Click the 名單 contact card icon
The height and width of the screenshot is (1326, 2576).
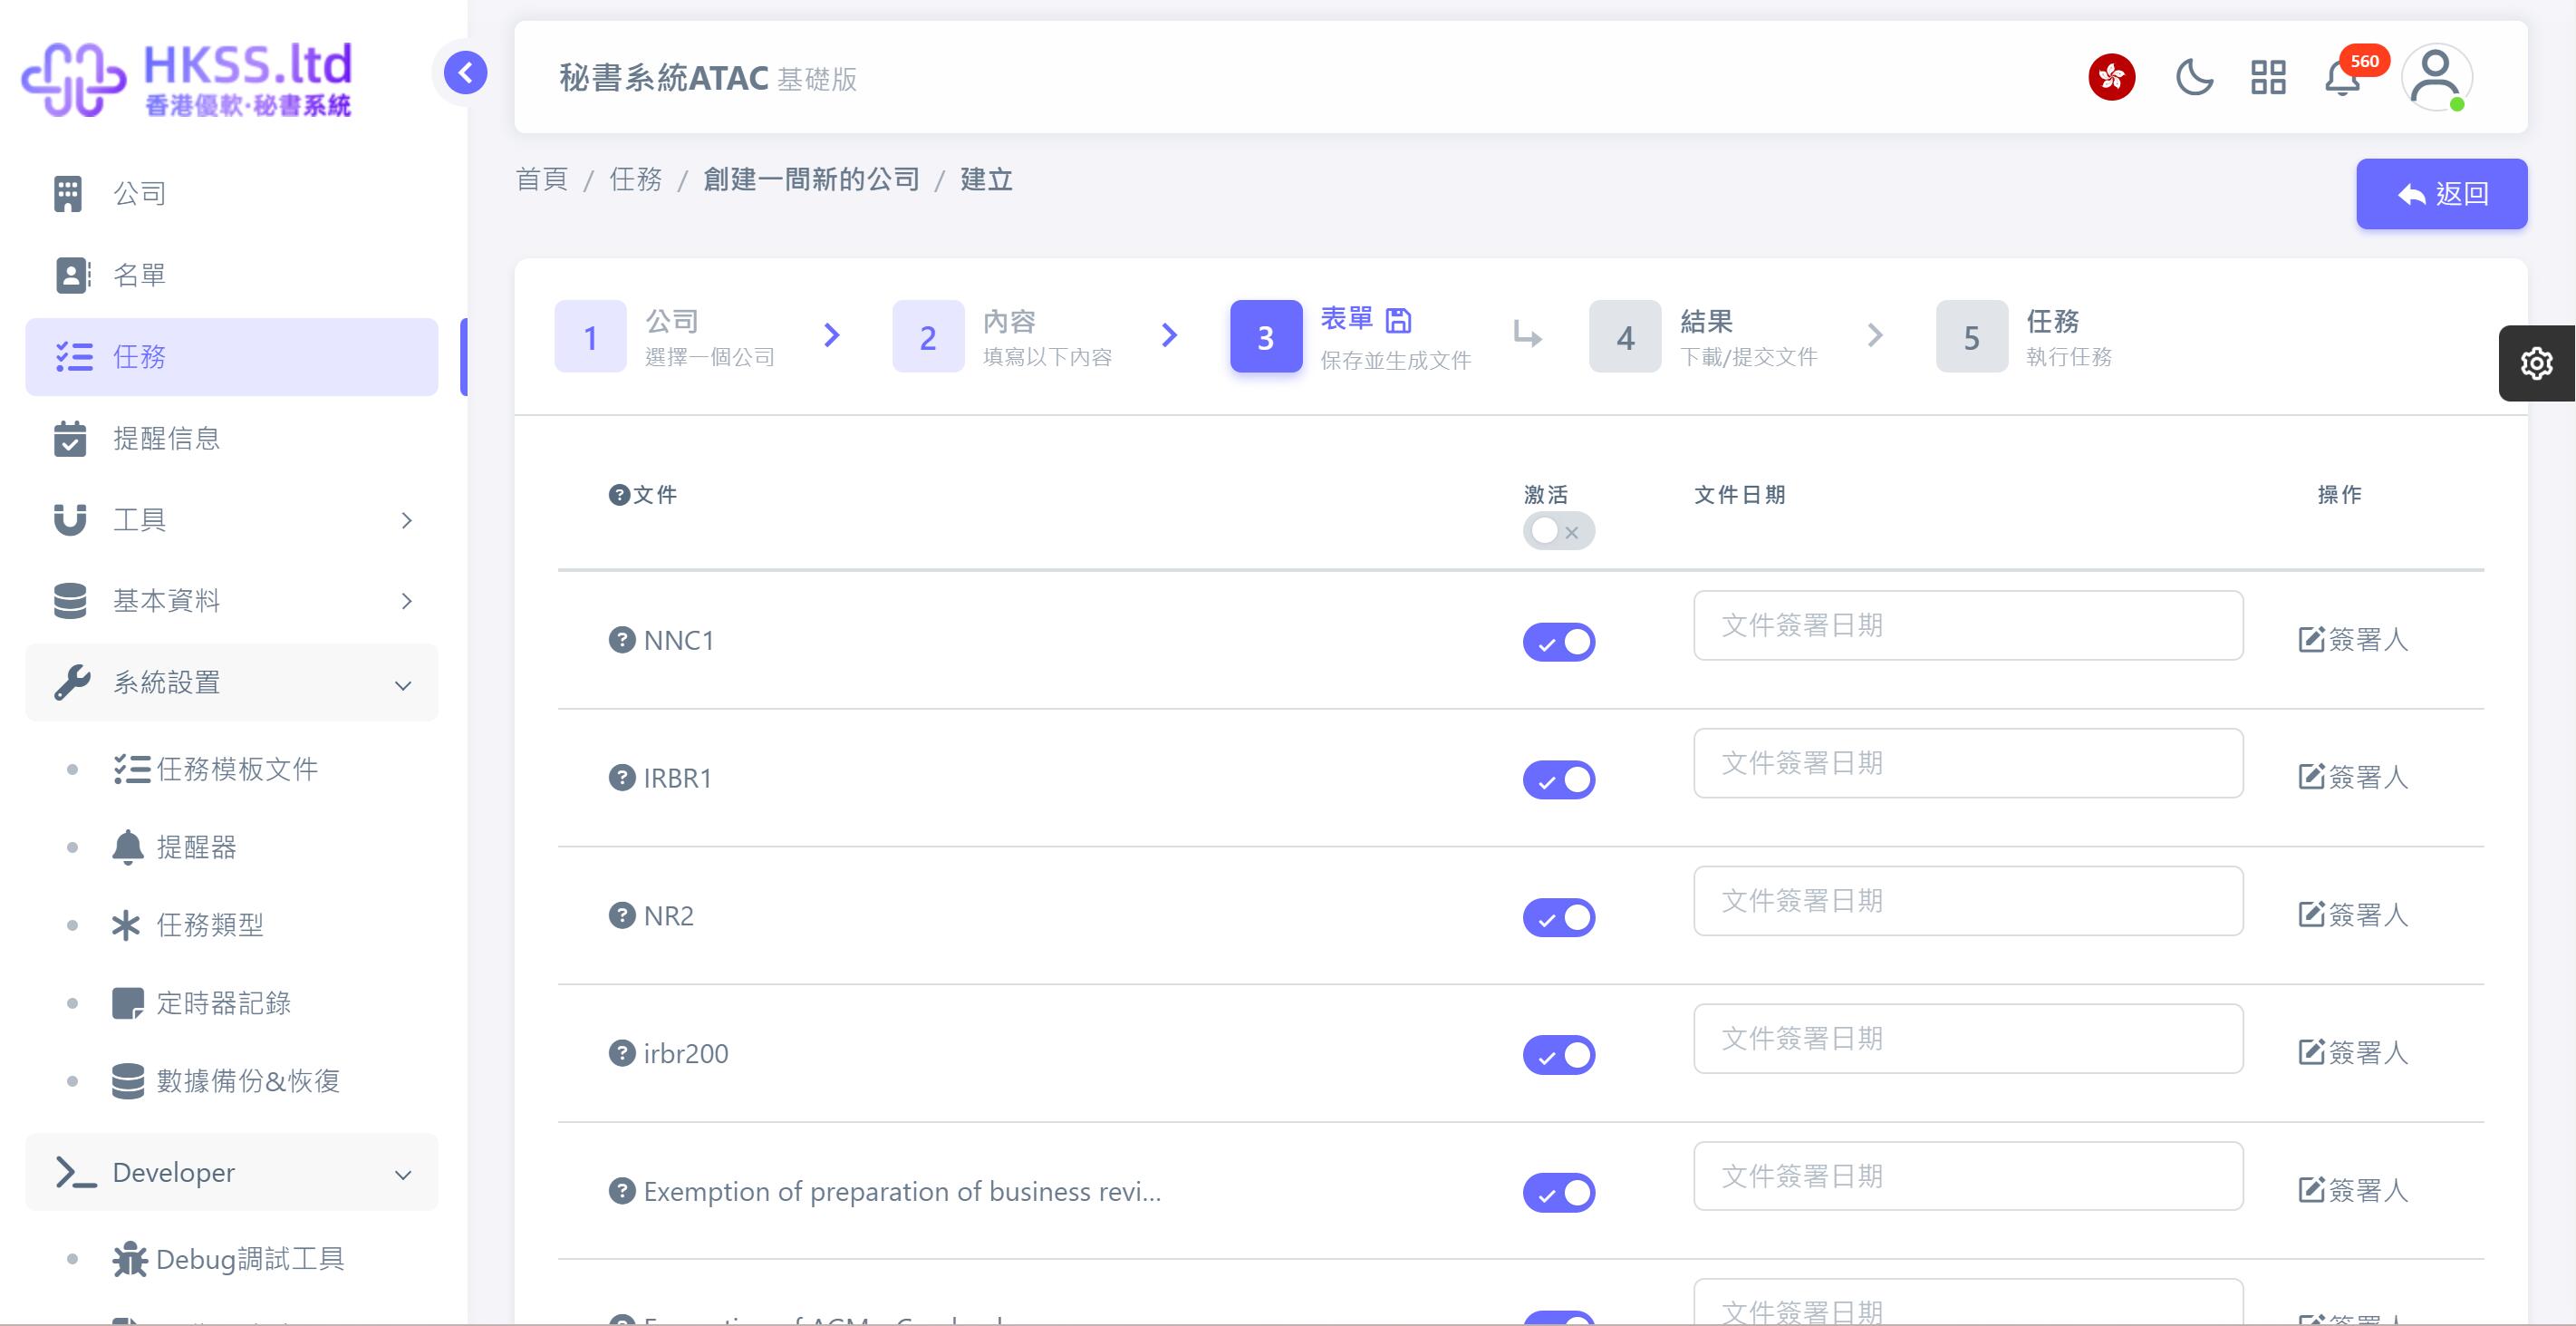(72, 275)
